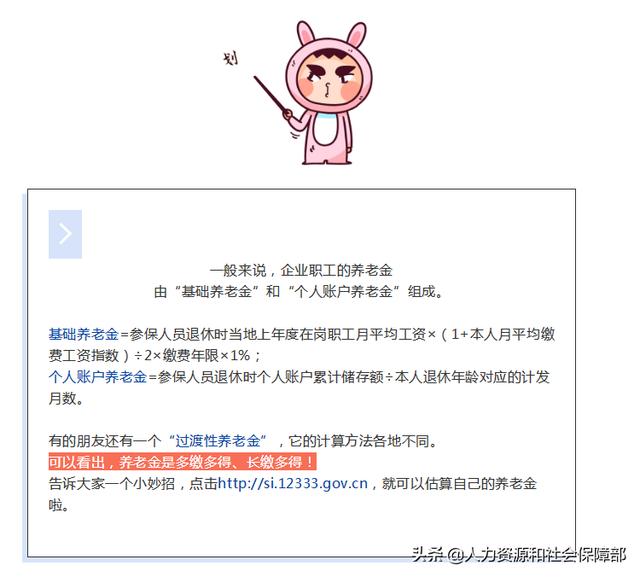Click the red highlighted 多缴多得 sentence
This screenshot has height=577, width=640.
point(182,462)
